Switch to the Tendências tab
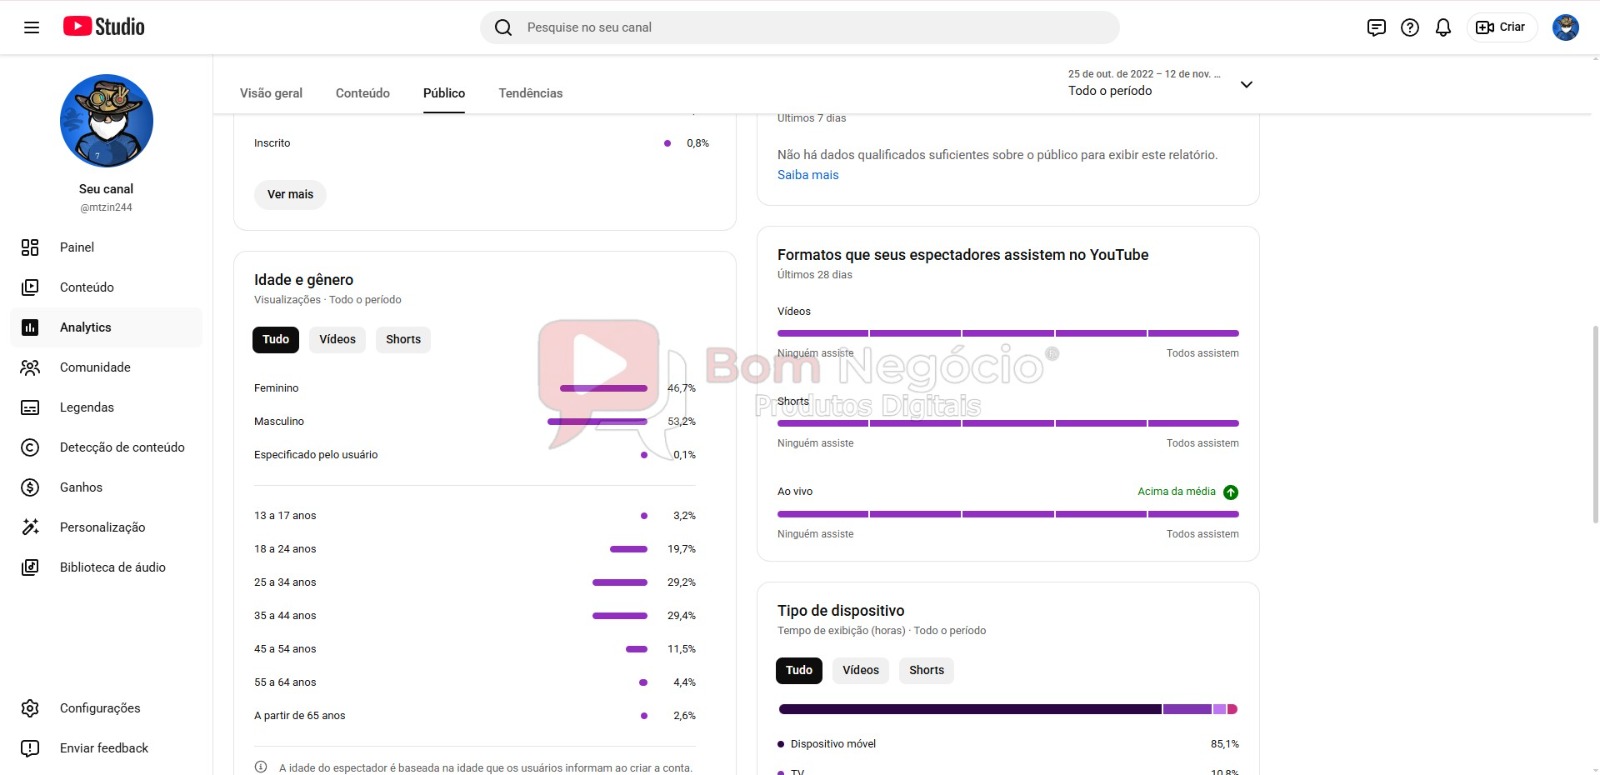 [530, 93]
